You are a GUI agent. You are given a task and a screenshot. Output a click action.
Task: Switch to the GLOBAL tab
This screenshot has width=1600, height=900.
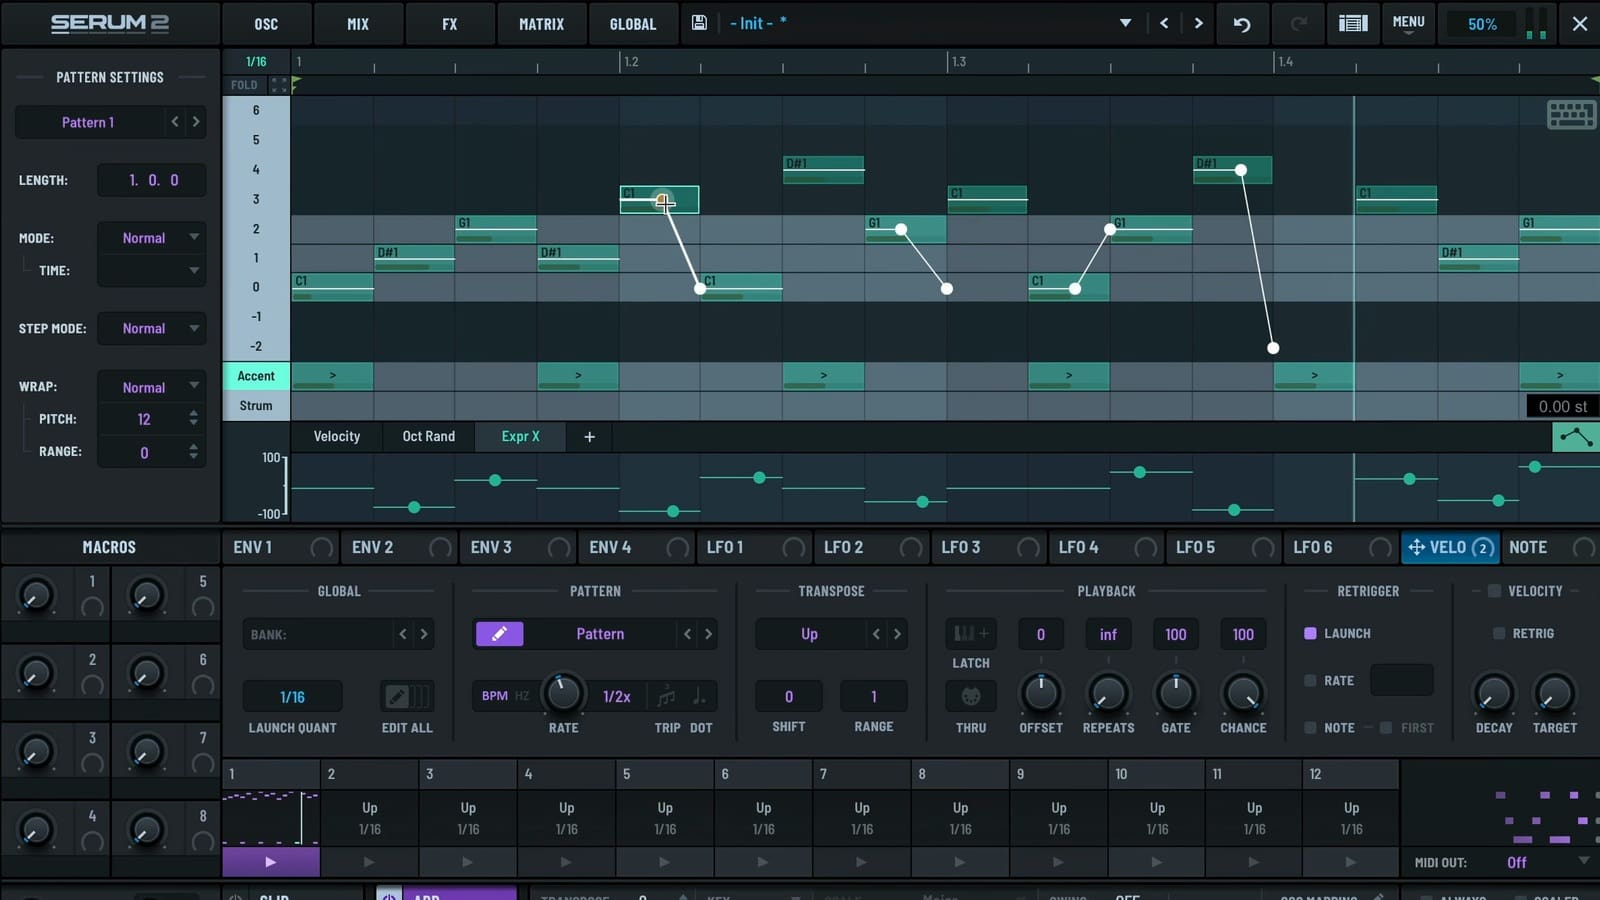[x=633, y=24]
